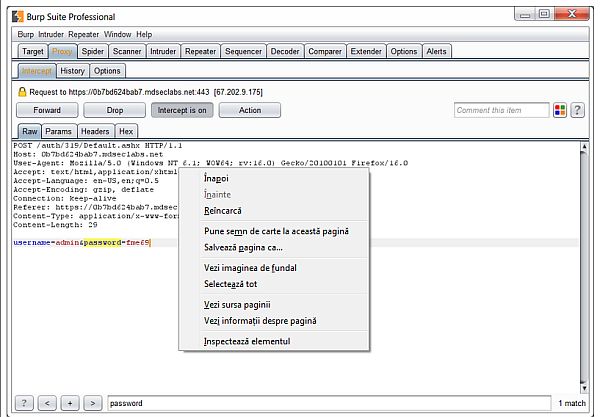The image size is (600, 417).
Task: Toggle the Intercept is on button
Action: point(182,110)
